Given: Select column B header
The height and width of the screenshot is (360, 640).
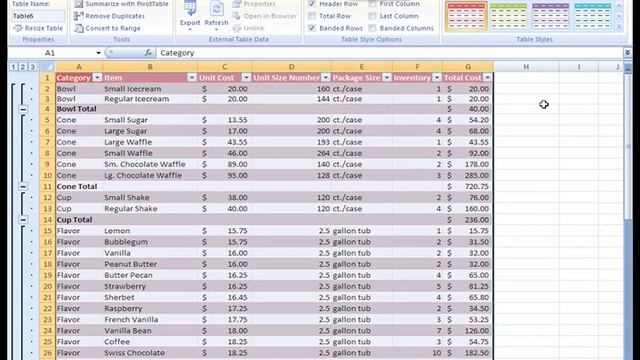Looking at the screenshot, I should coord(150,67).
